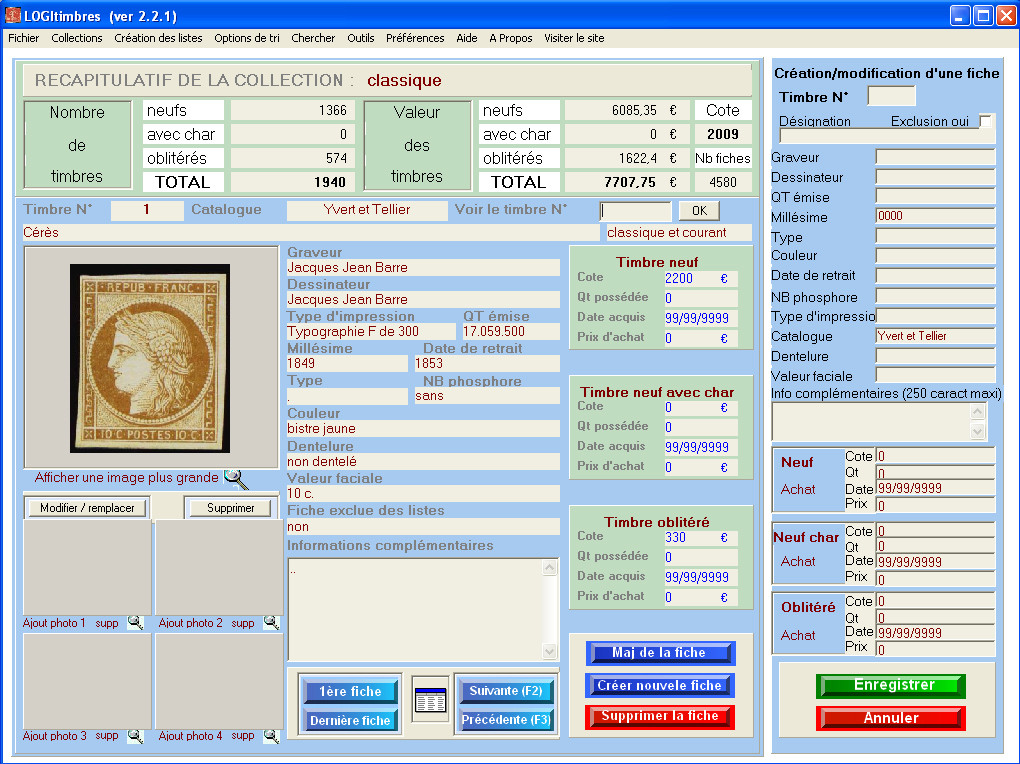This screenshot has width=1020, height=764.
Task: Tick the 'Exclusion oui' checkbox
Action: pyautogui.click(x=986, y=121)
